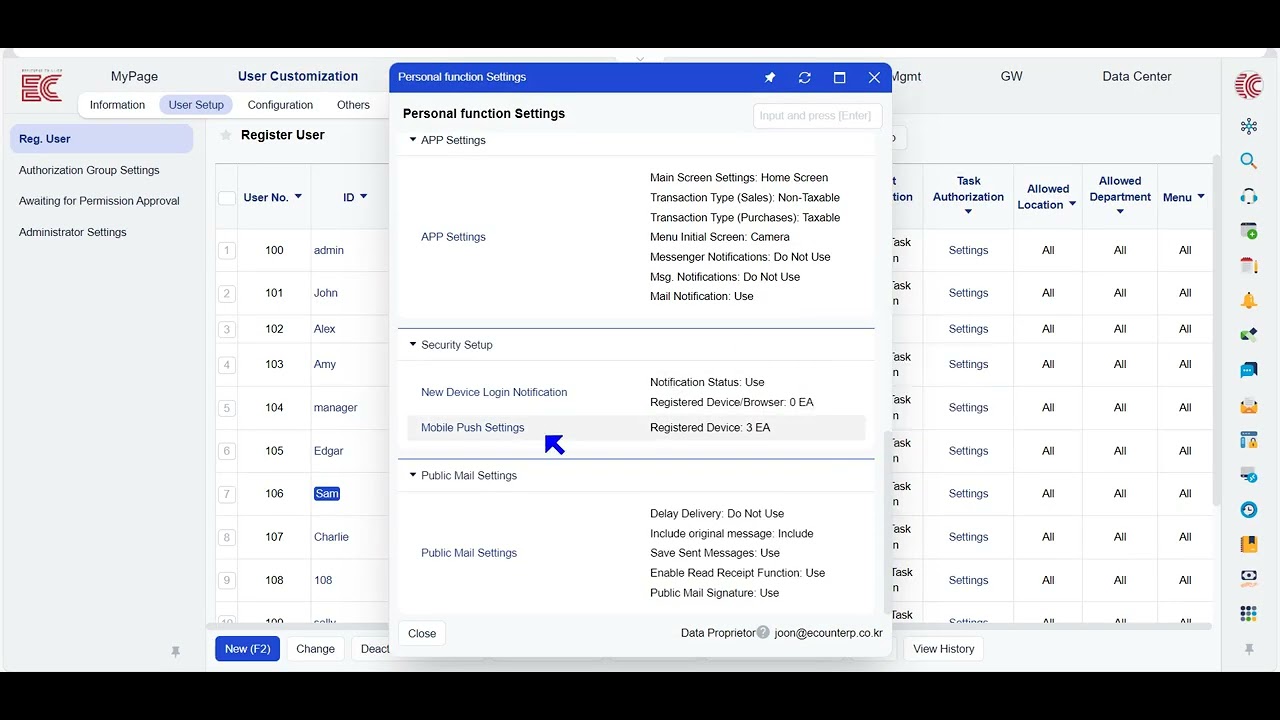Pin the Personal function Settings dialog

click(770, 77)
